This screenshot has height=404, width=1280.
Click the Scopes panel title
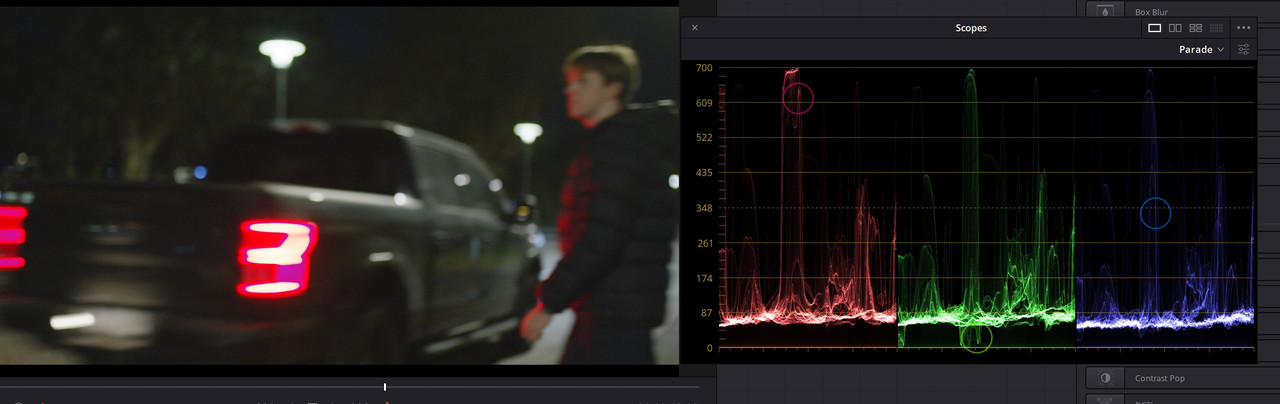970,28
